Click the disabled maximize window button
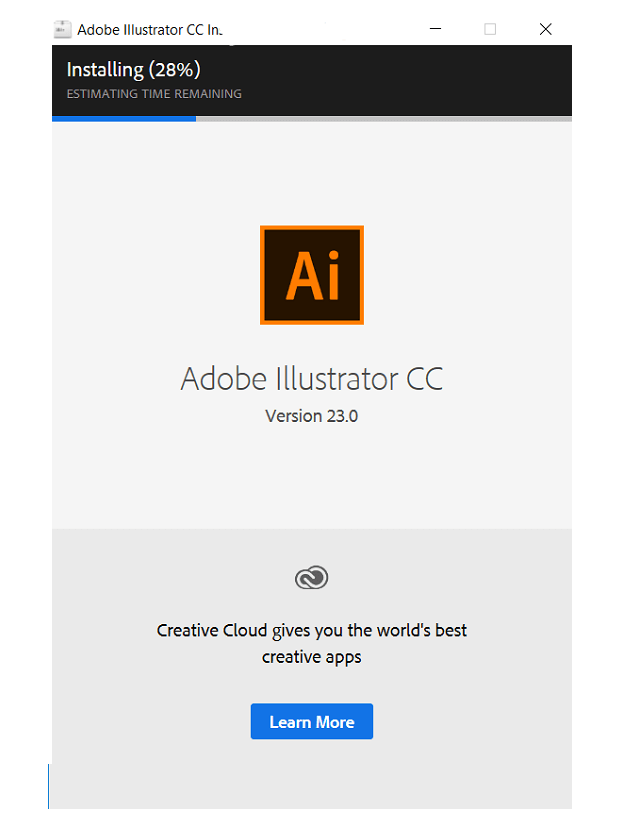The width and height of the screenshot is (640, 821). click(x=490, y=29)
